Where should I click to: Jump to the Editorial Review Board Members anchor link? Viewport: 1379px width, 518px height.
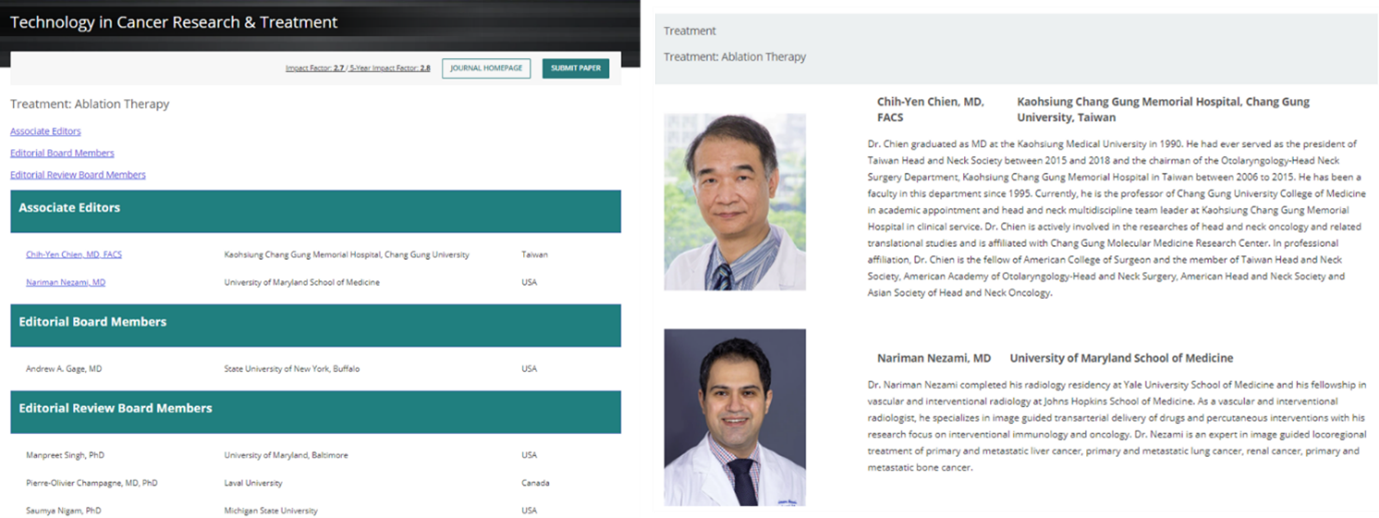click(78, 175)
